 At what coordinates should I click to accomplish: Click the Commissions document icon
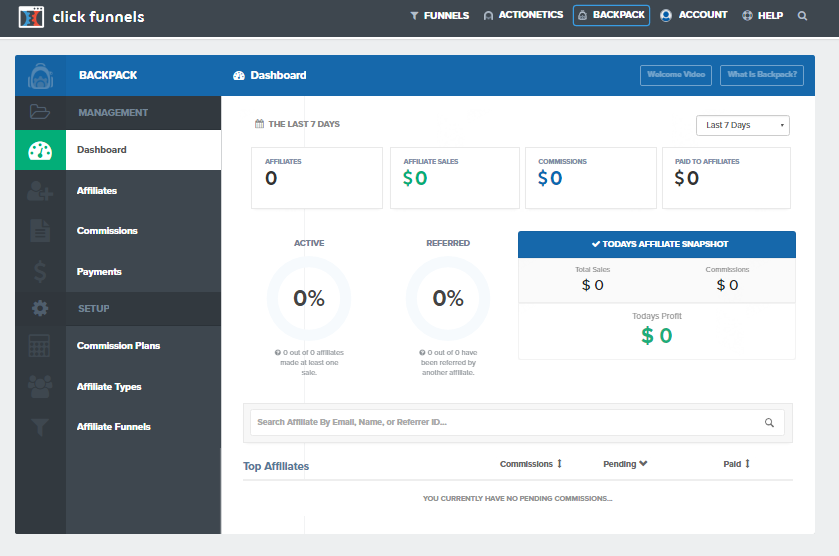point(40,231)
